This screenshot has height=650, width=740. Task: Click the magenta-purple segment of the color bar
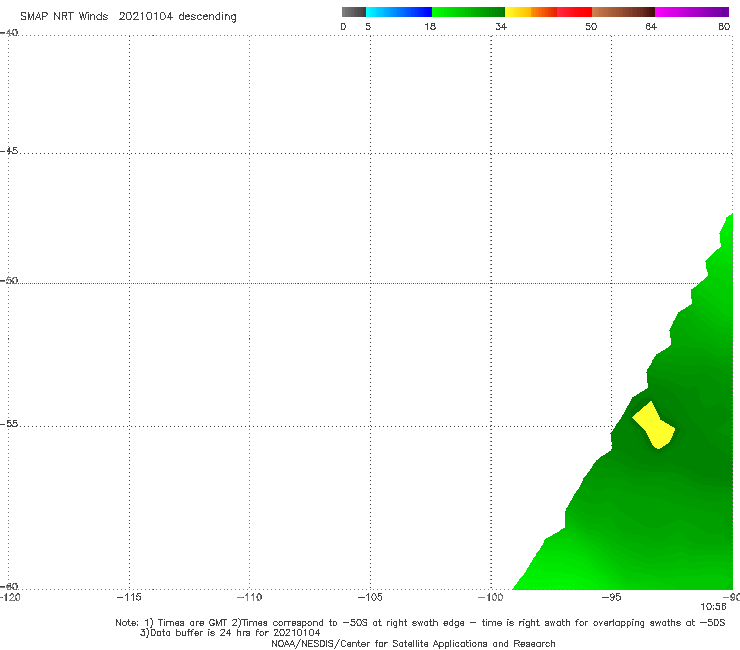click(692, 12)
